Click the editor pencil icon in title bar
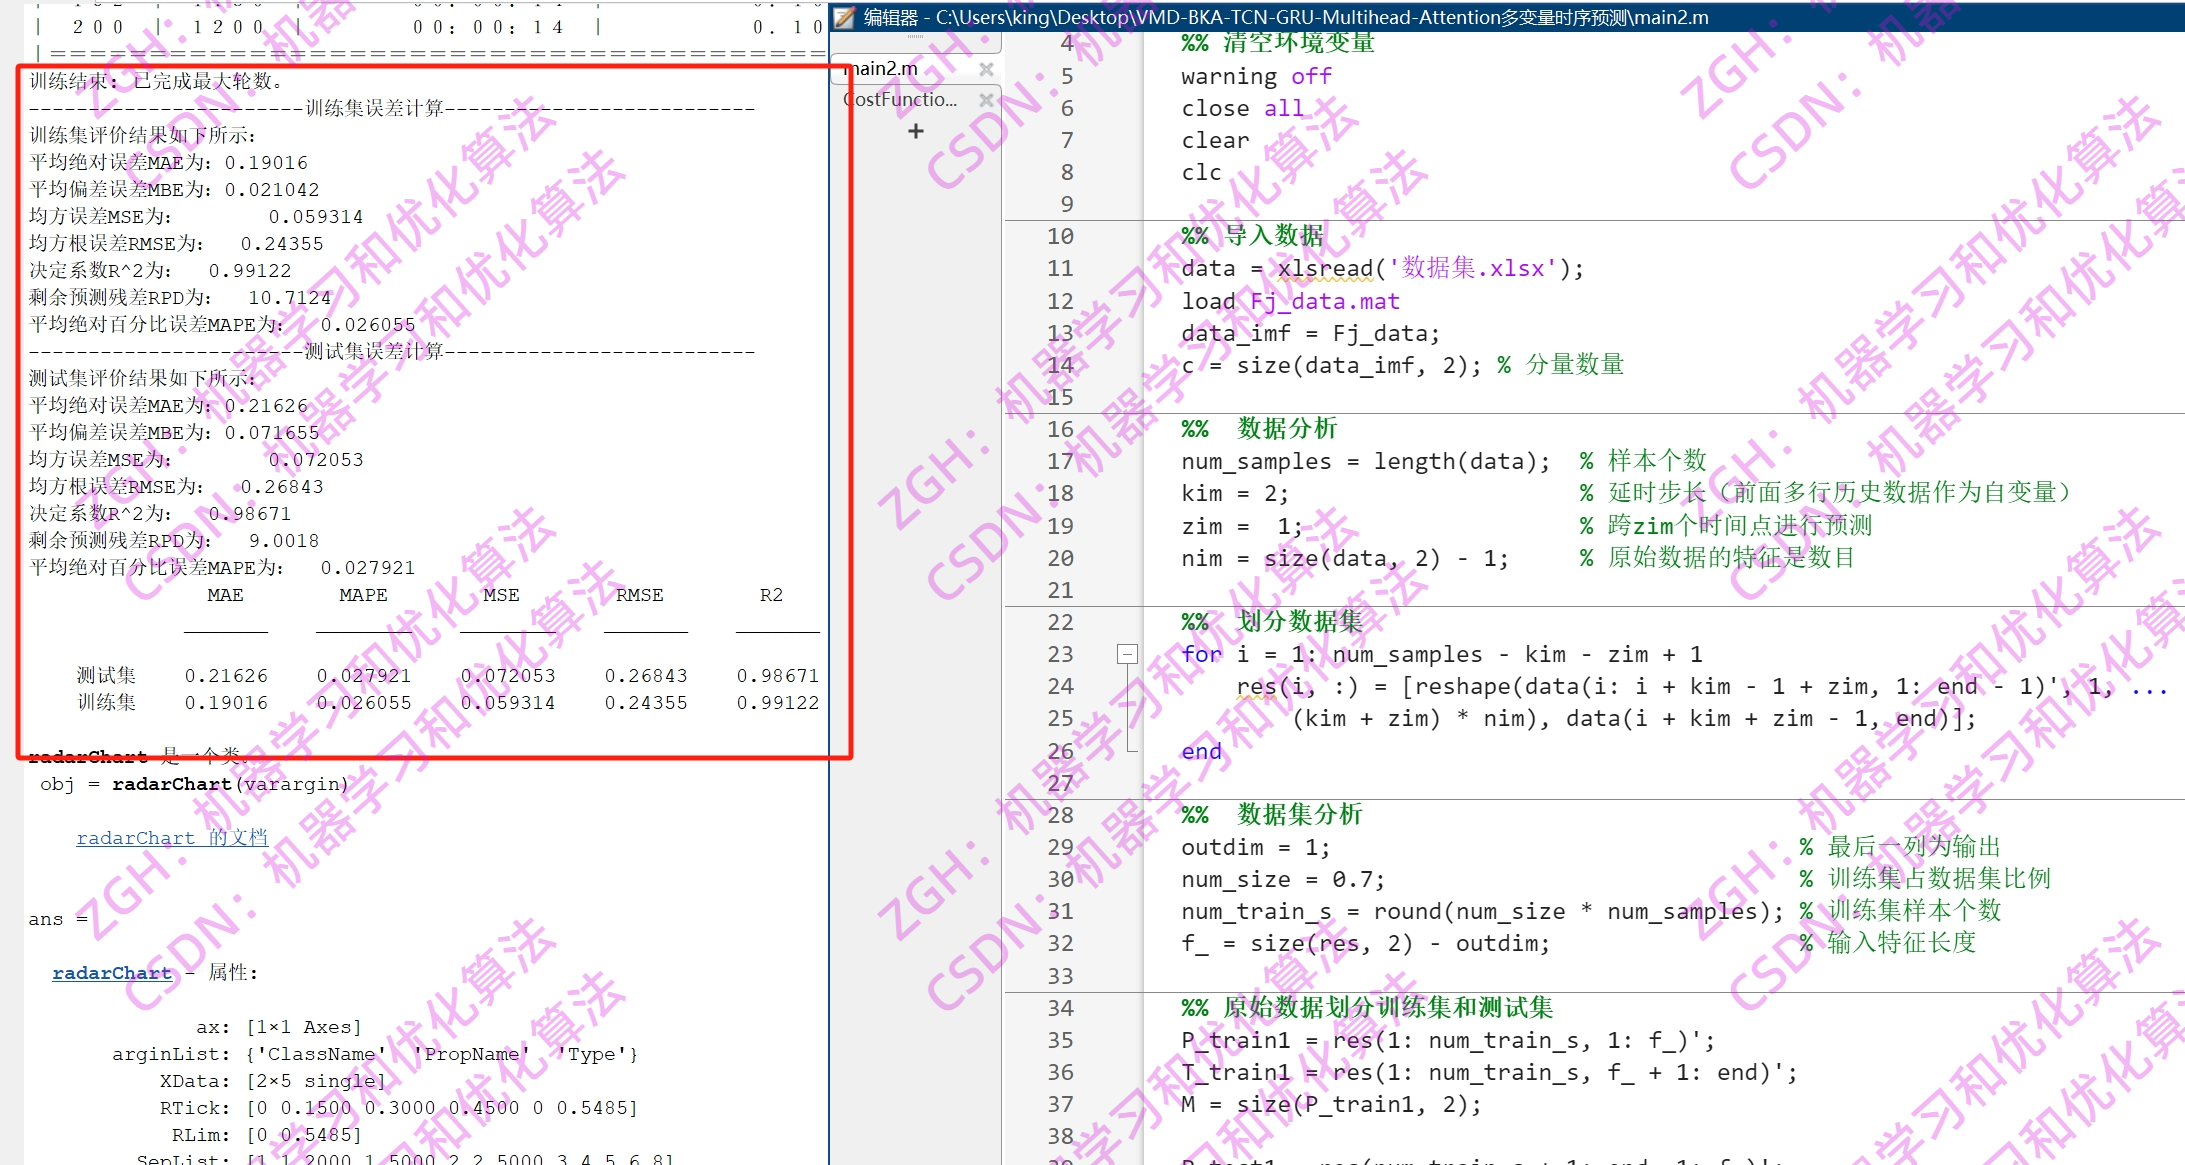The height and width of the screenshot is (1165, 2185). [x=845, y=17]
